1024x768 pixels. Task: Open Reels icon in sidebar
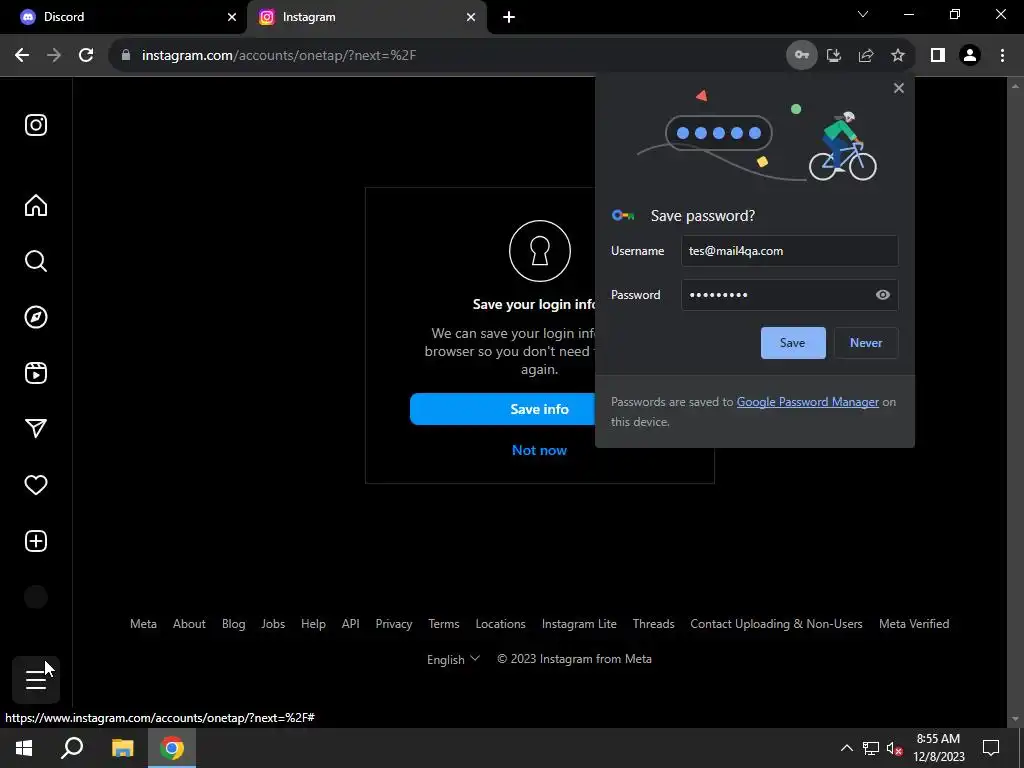coord(36,373)
